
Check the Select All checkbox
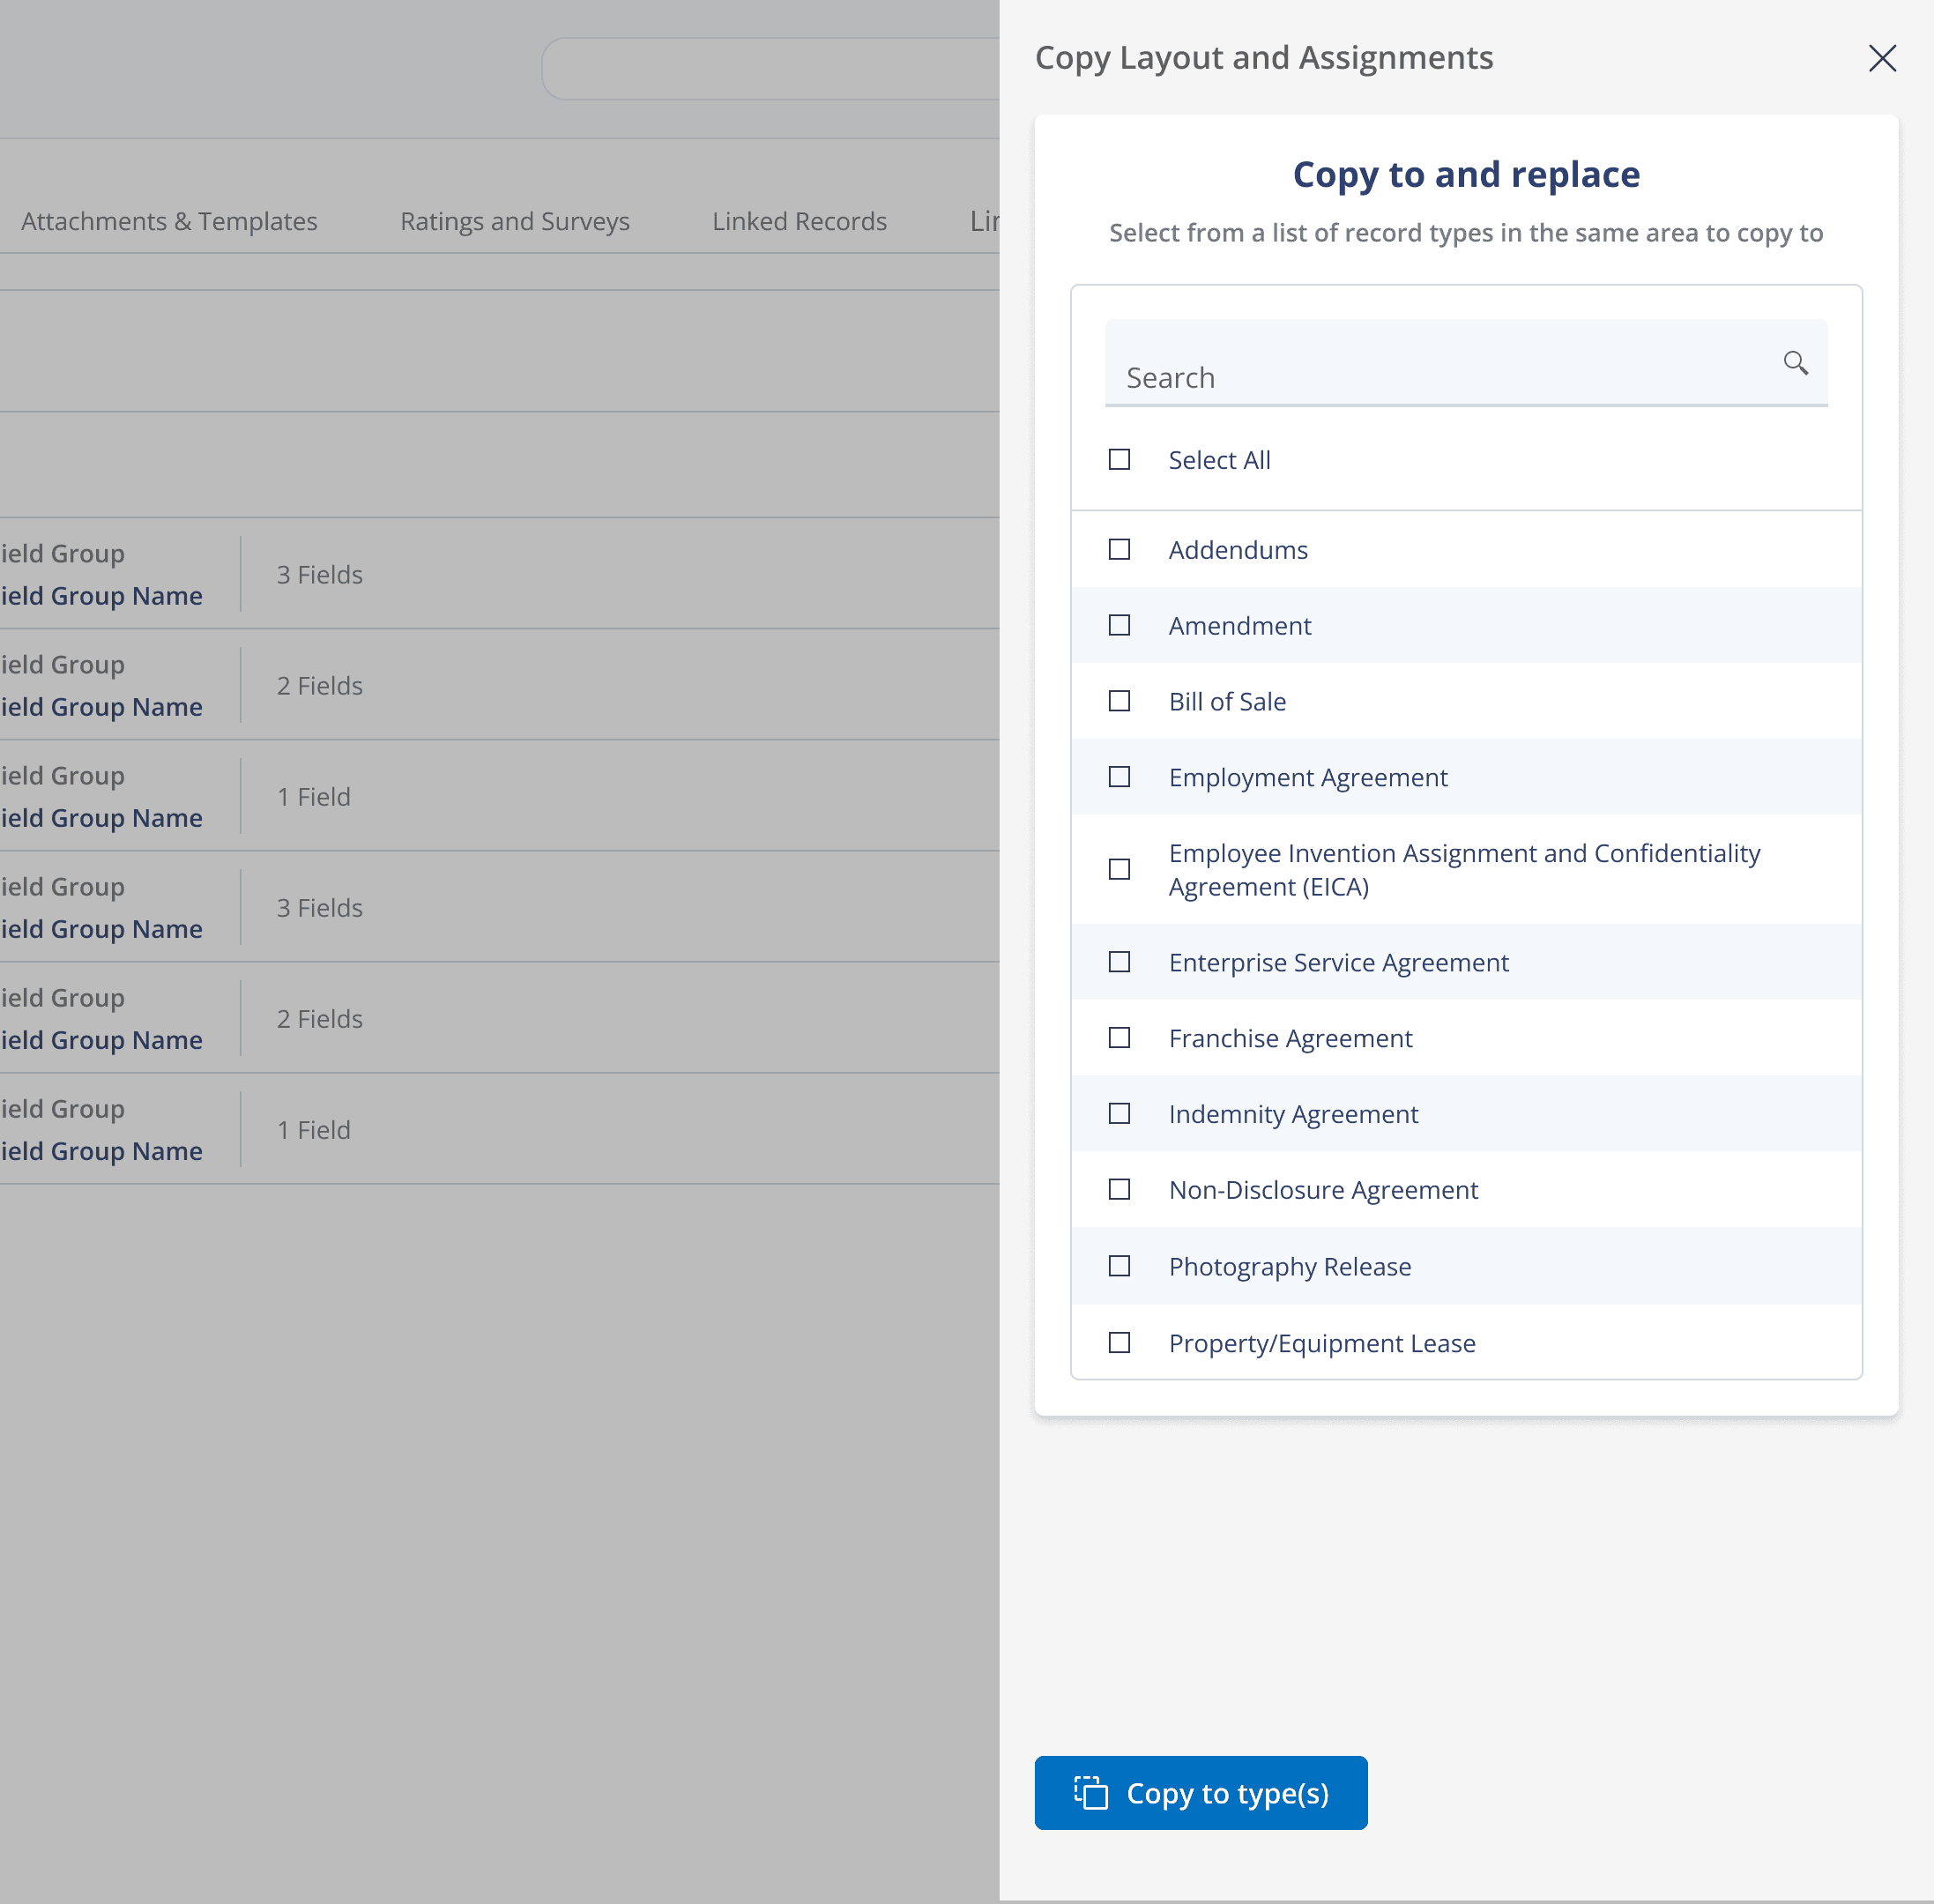(1119, 460)
